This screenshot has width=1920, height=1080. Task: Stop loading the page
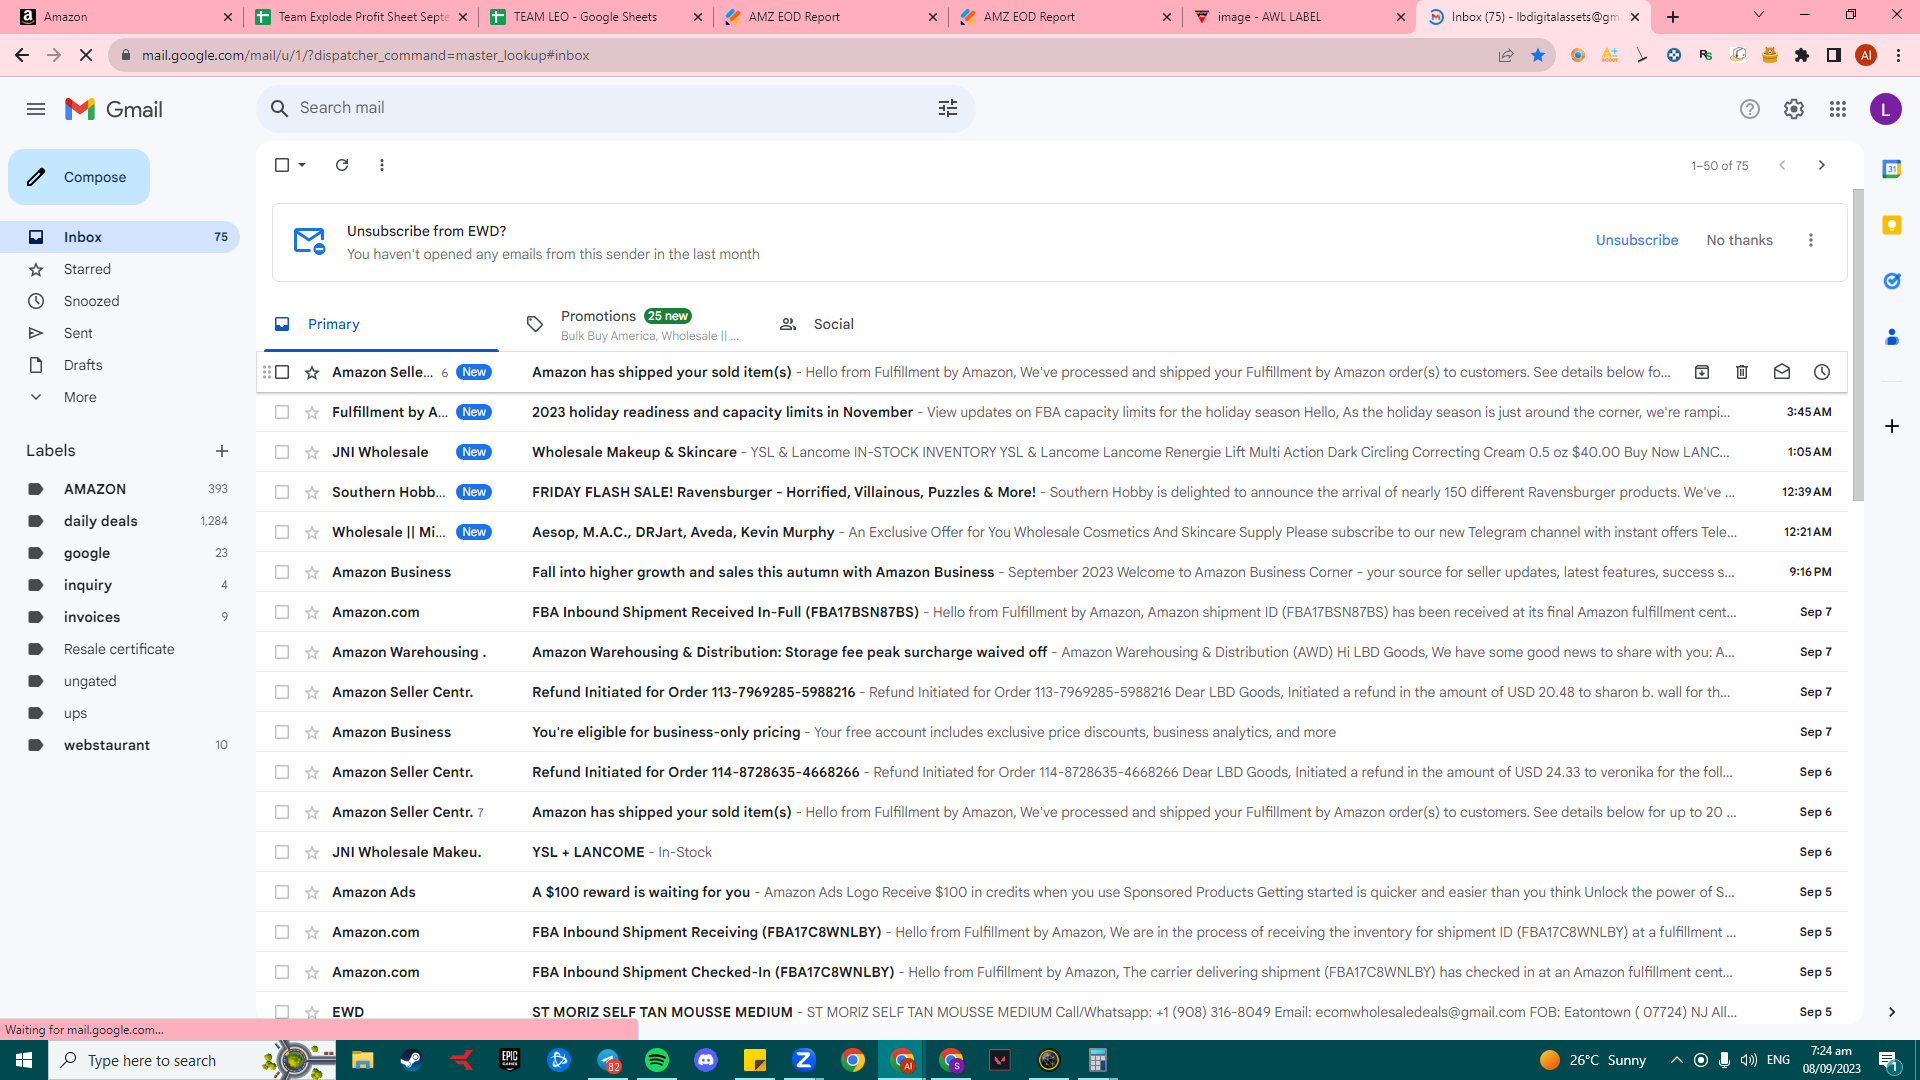pos(86,55)
